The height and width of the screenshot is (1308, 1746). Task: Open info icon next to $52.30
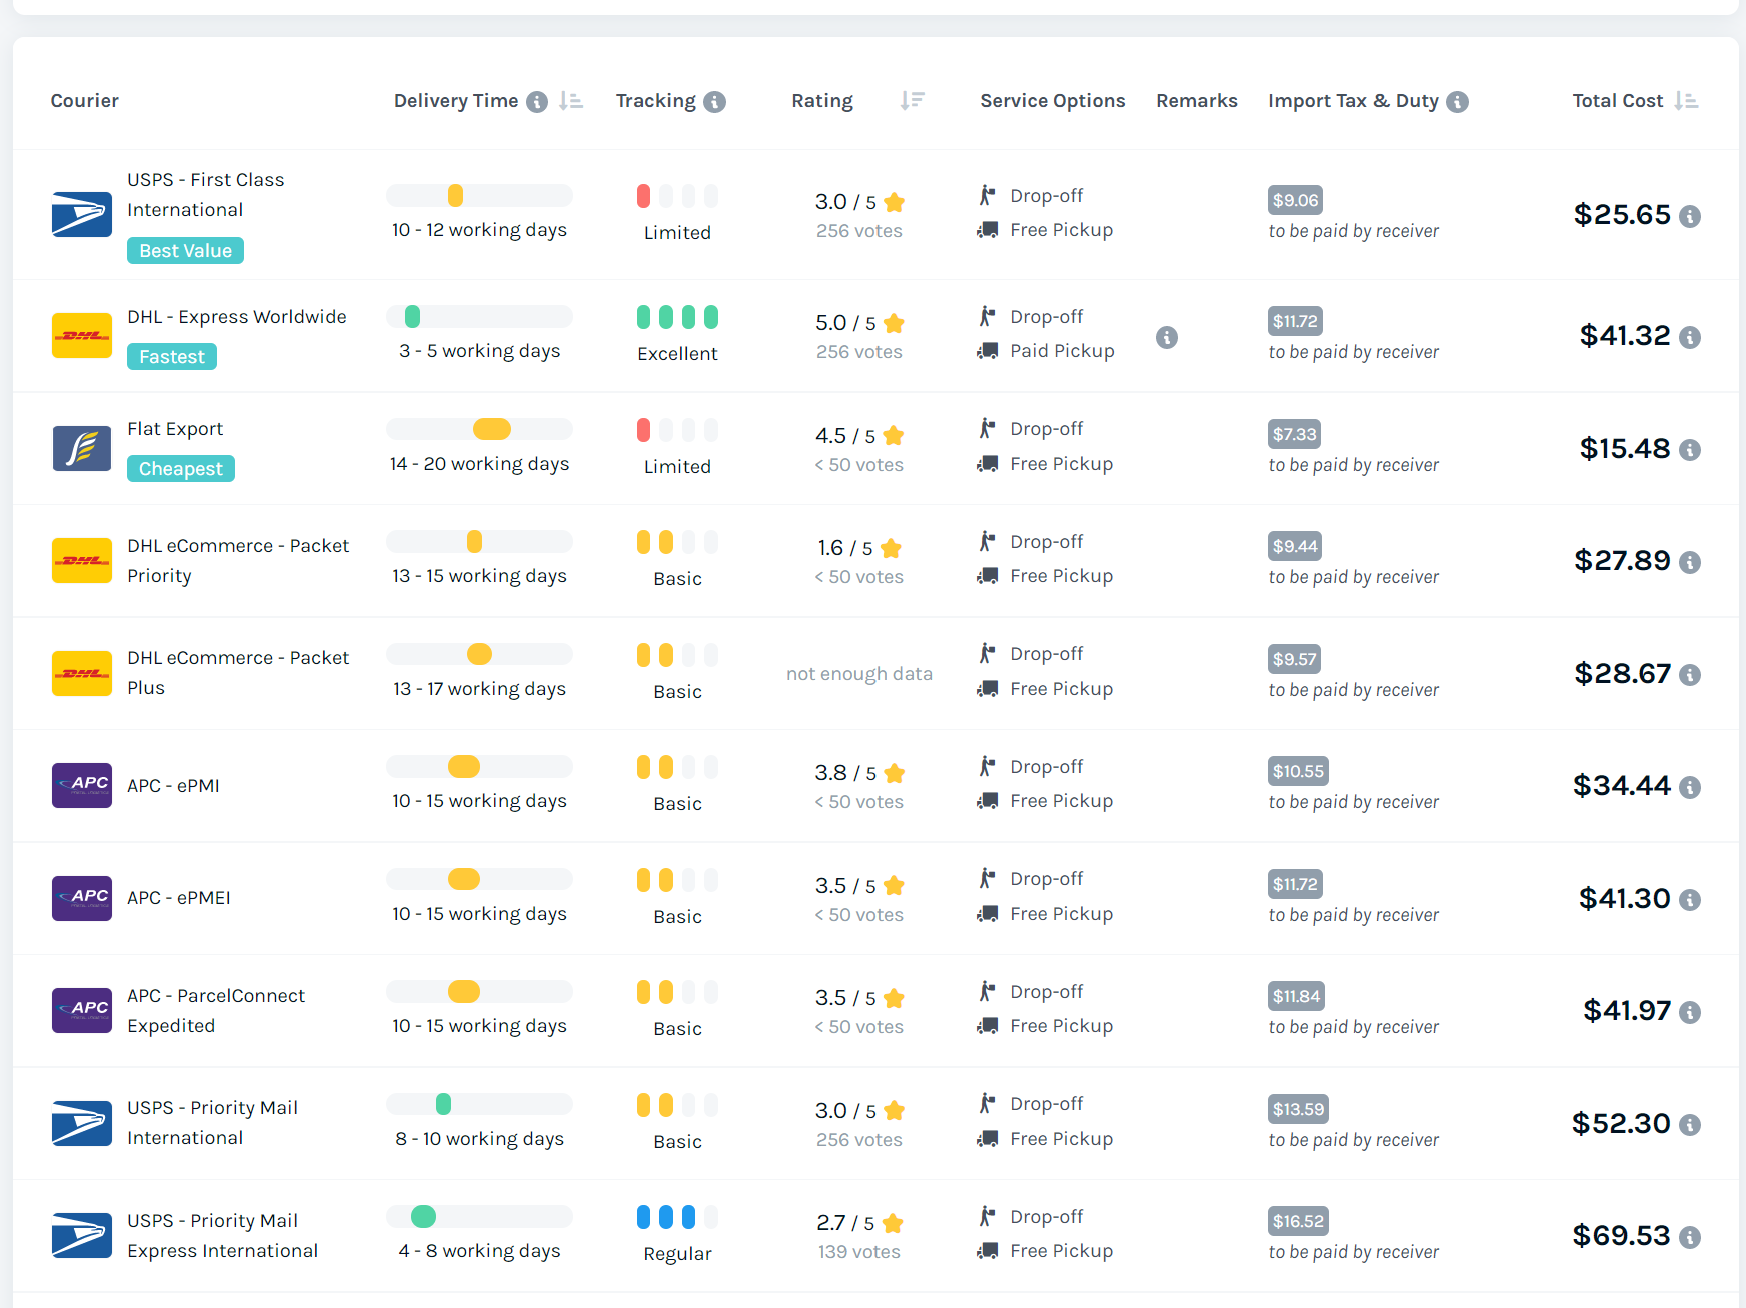(1690, 1125)
